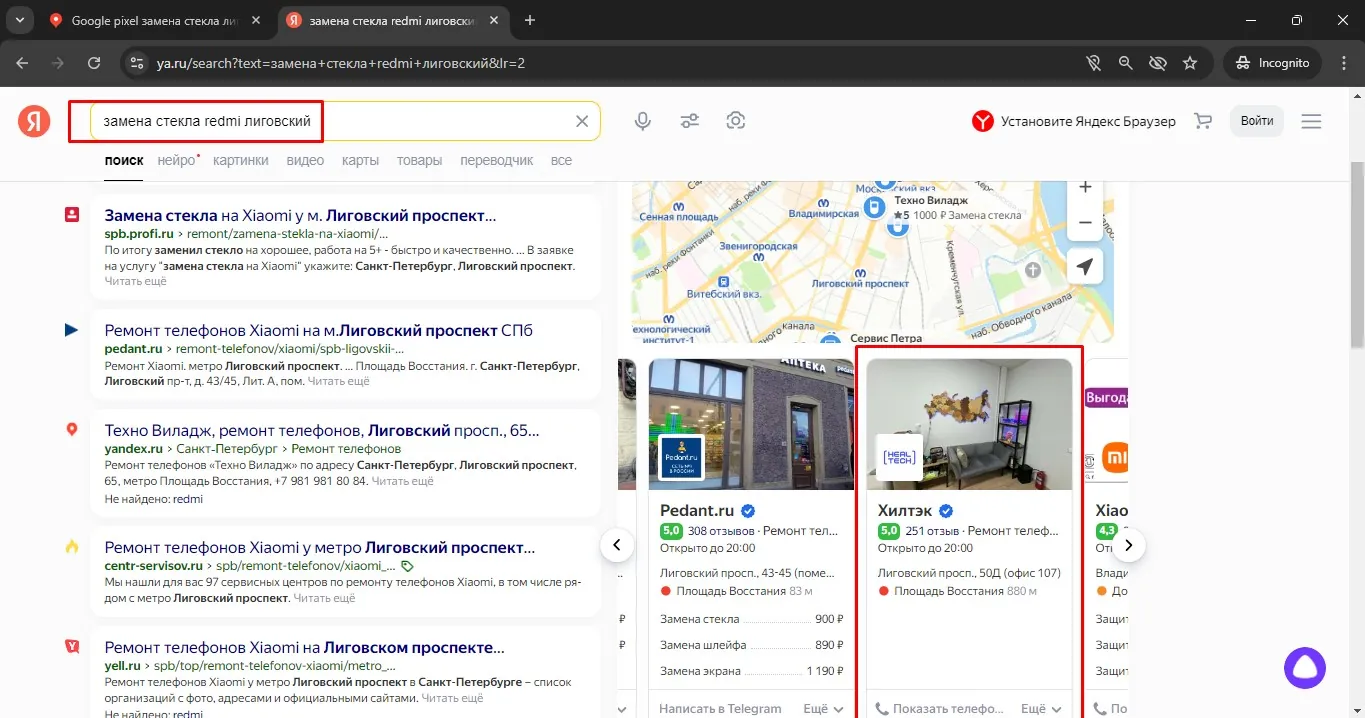Start voice search with microphone icon
The image size is (1365, 718).
[x=643, y=121]
